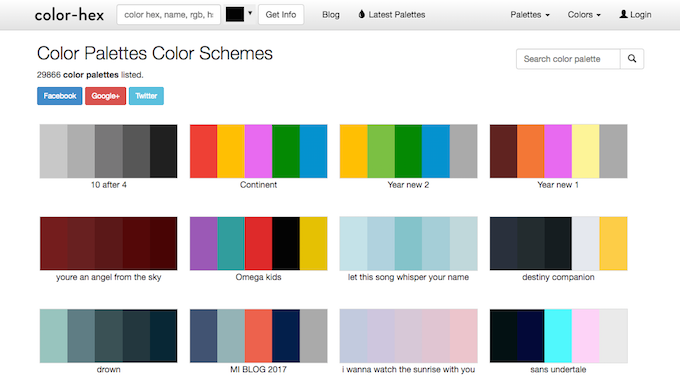This screenshot has width=680, height=387.
Task: Click the pale yellow swatch in Year new 1
Action: tap(585, 151)
